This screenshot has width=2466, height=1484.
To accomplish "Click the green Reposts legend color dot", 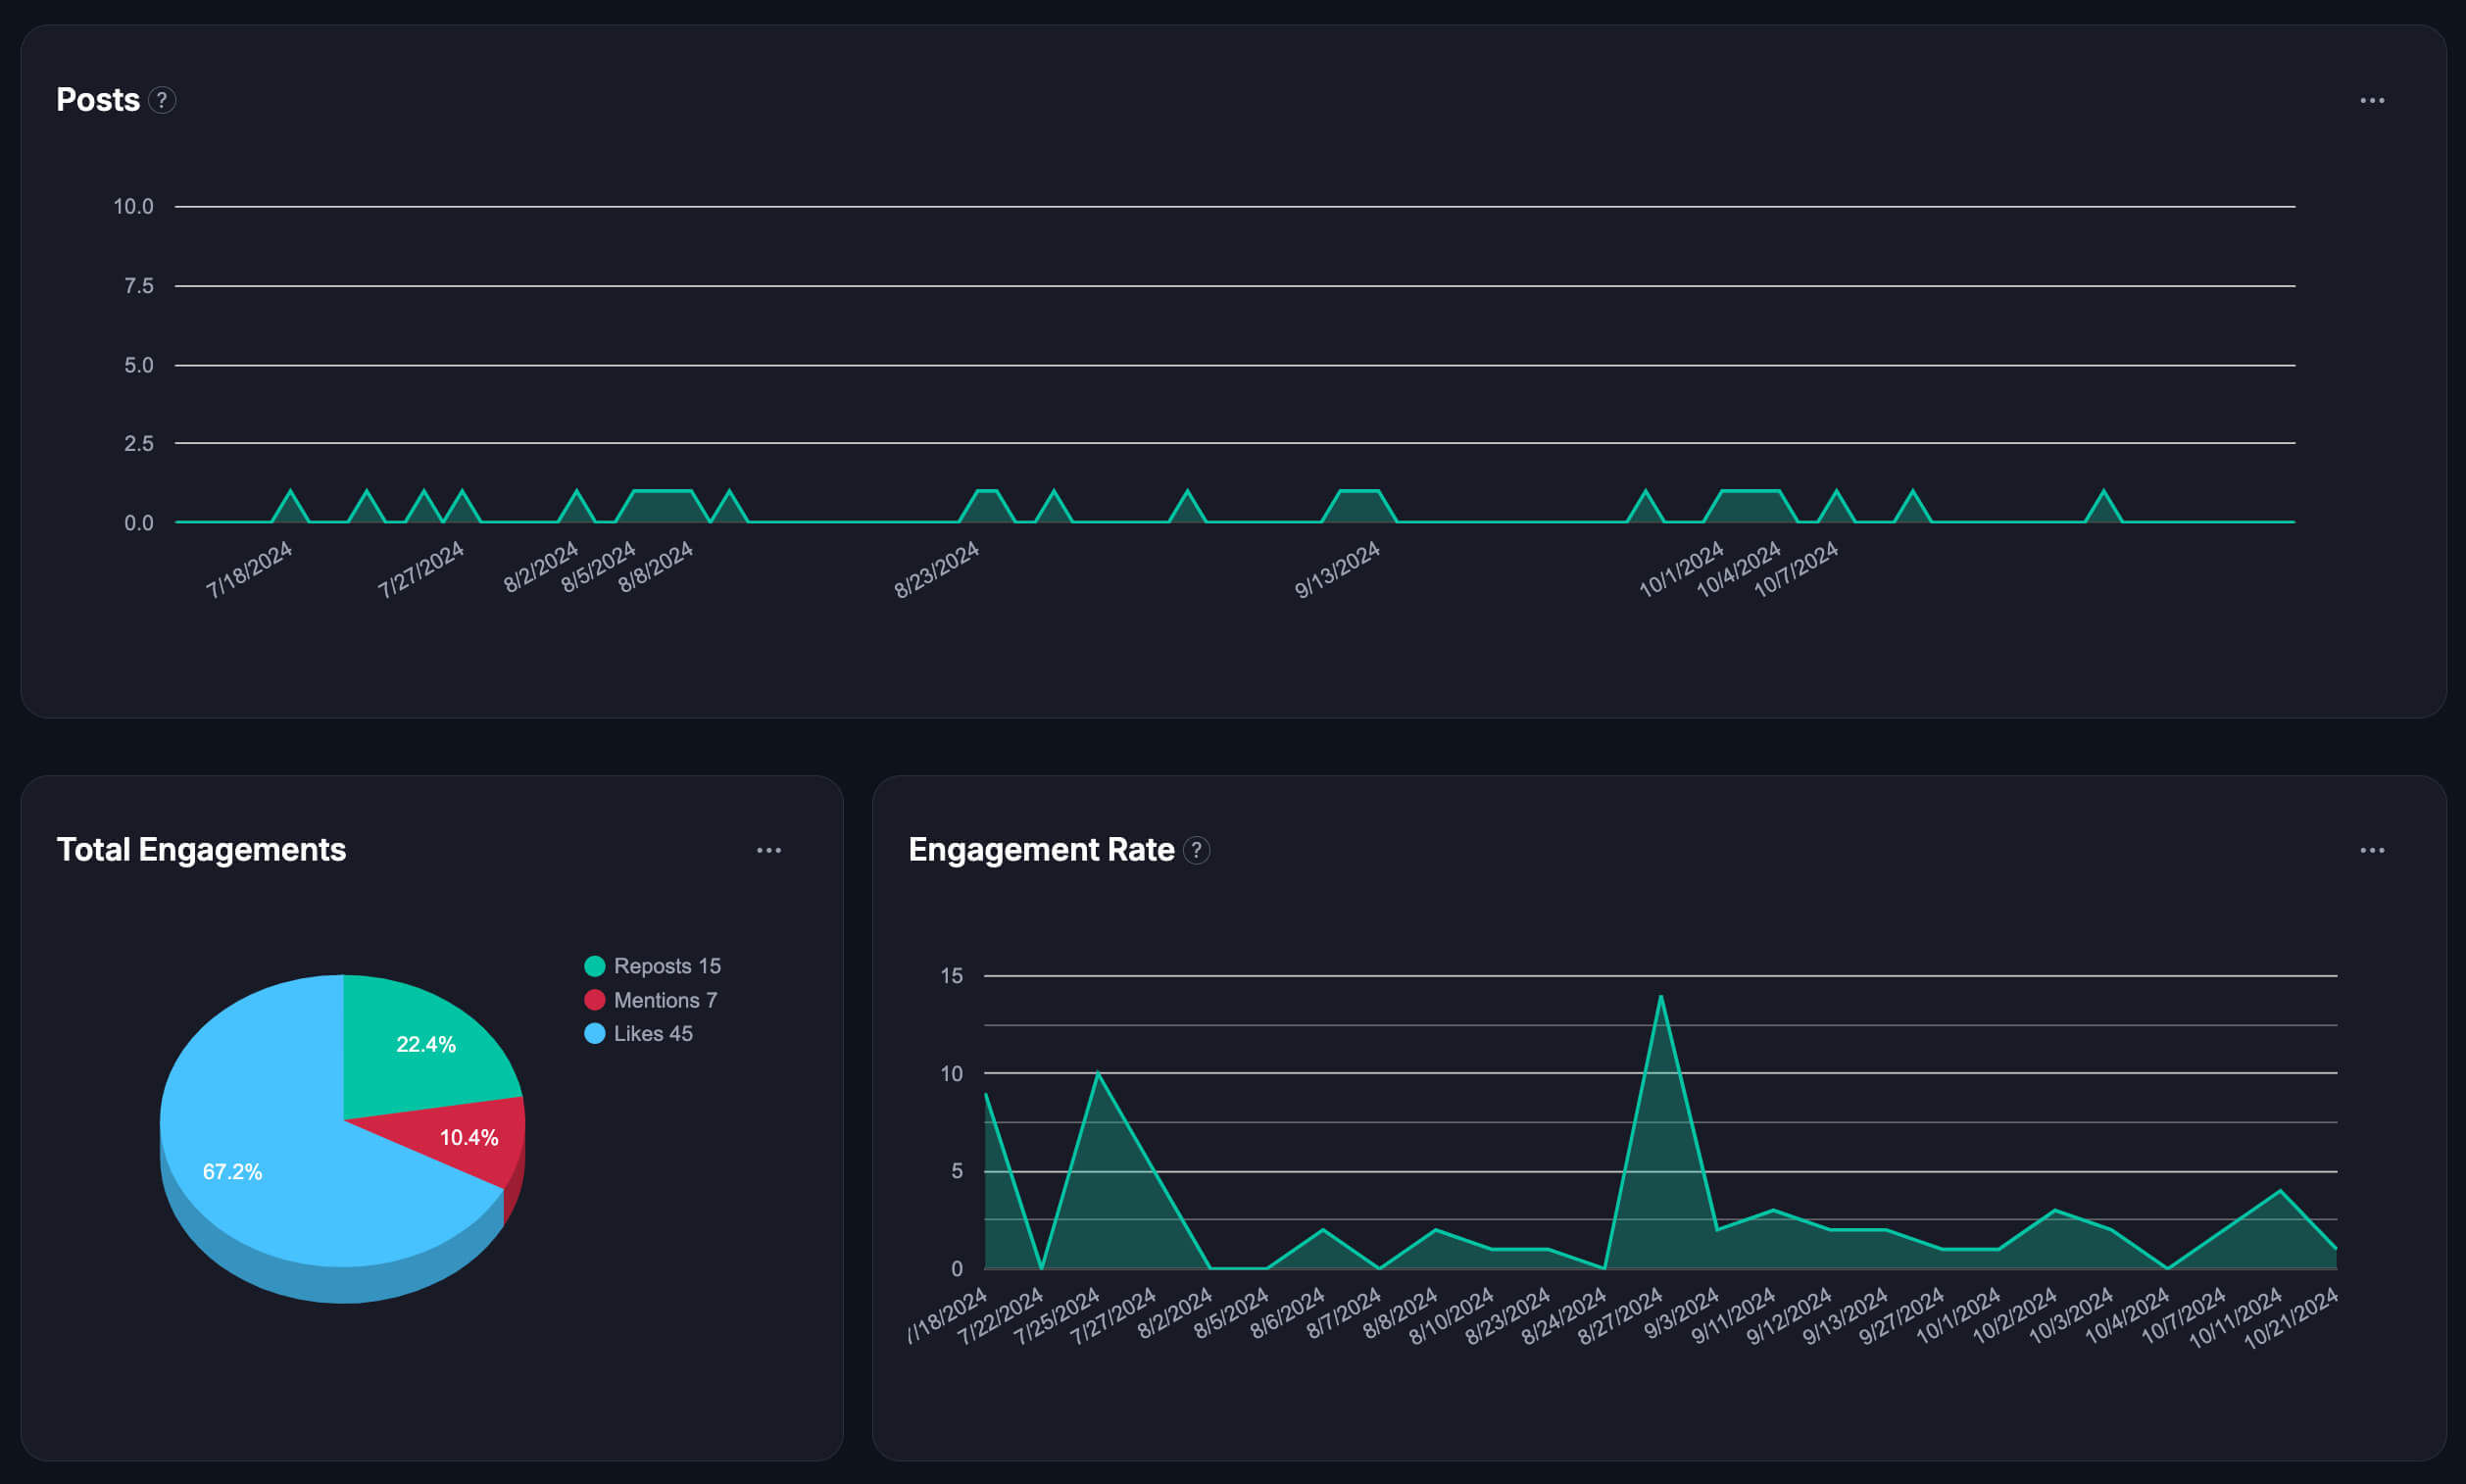I will click(x=594, y=966).
